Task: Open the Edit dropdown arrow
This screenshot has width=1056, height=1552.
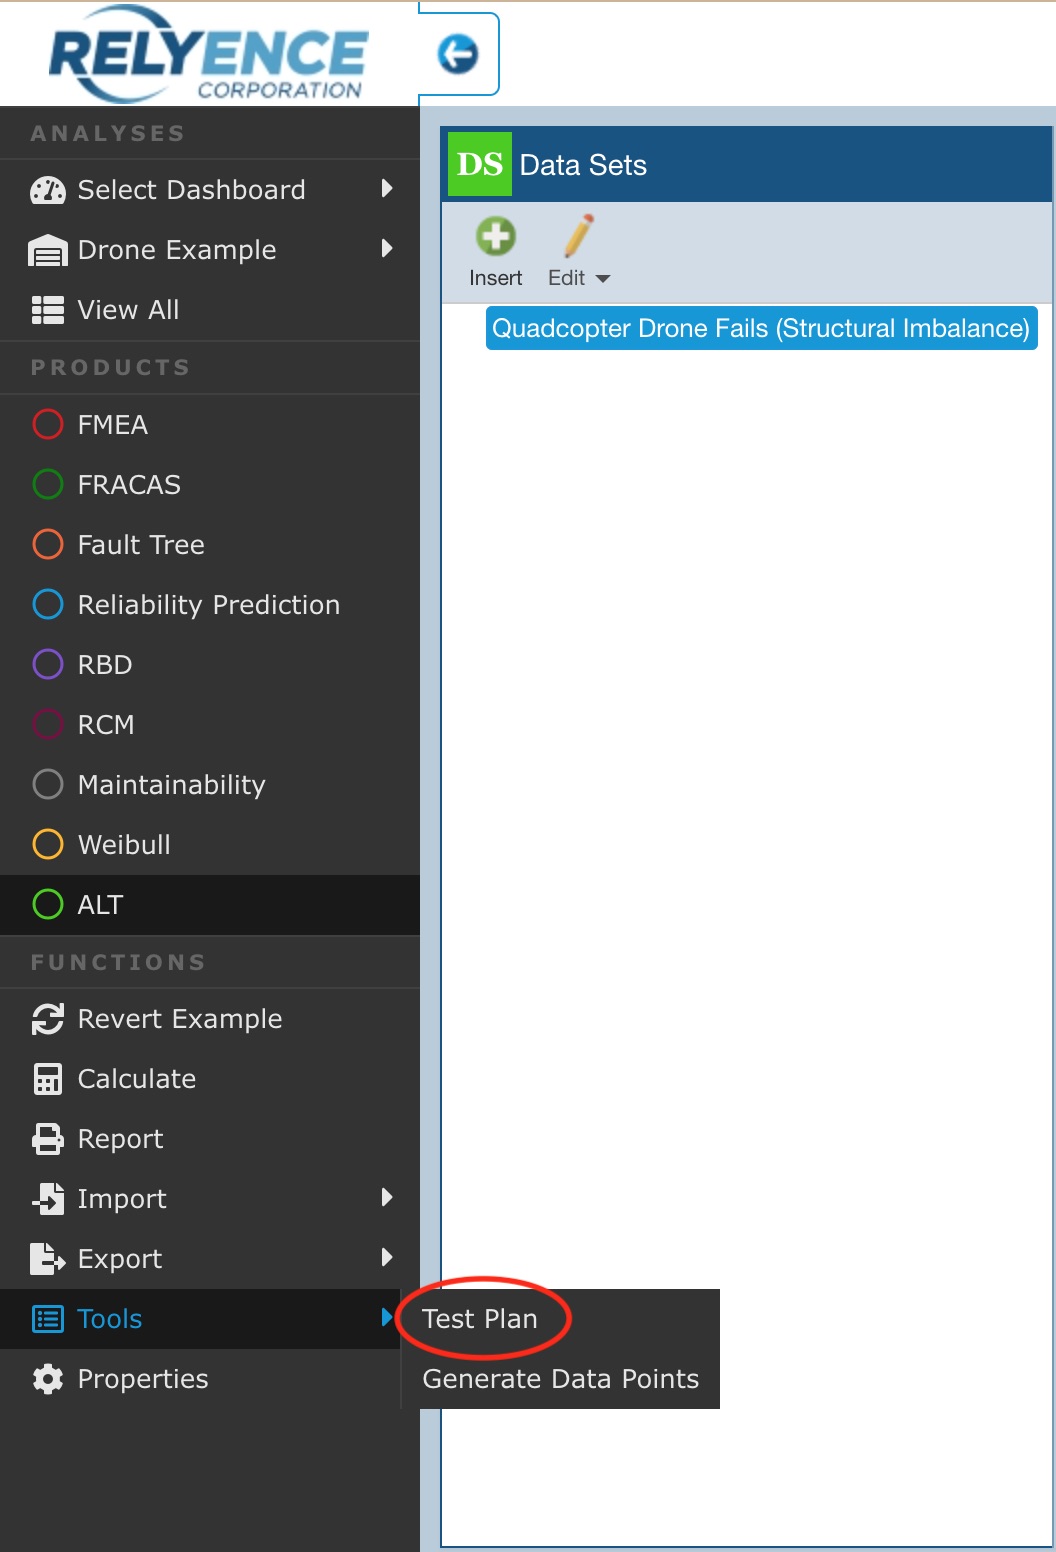Action: (603, 279)
